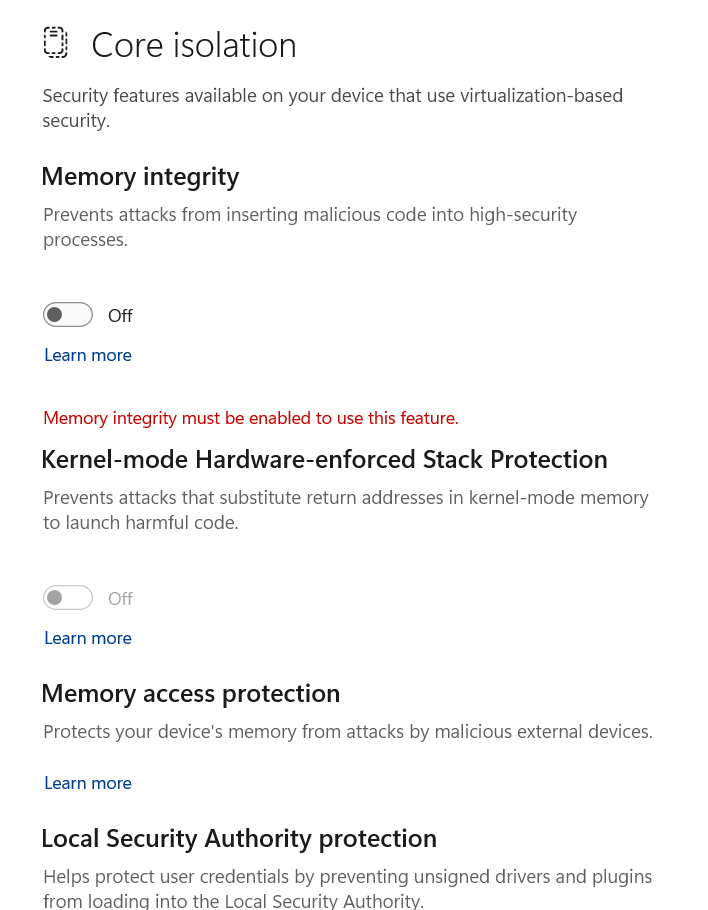
Task: Select the Memory integrity heading
Action: coord(140,177)
